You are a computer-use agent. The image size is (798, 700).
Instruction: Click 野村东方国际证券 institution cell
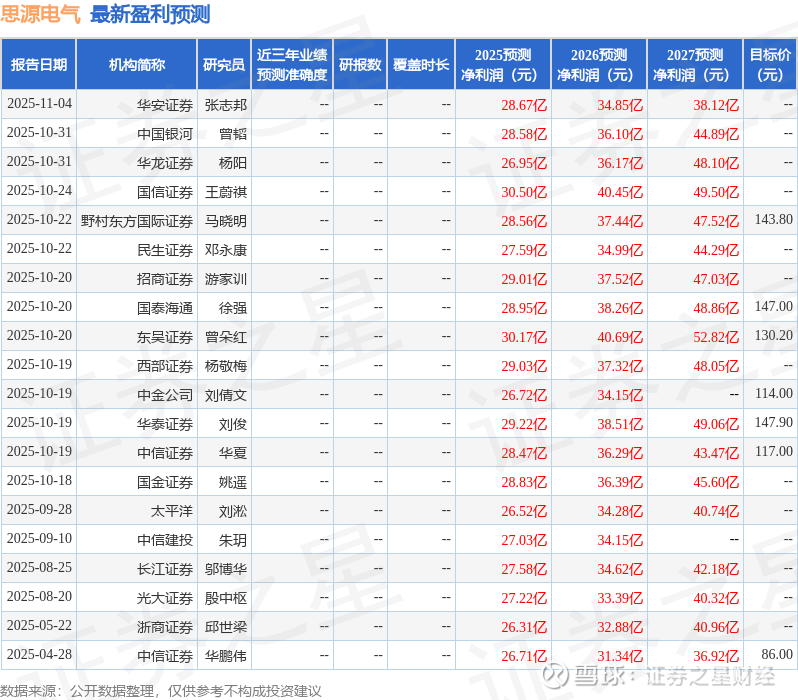(x=137, y=221)
